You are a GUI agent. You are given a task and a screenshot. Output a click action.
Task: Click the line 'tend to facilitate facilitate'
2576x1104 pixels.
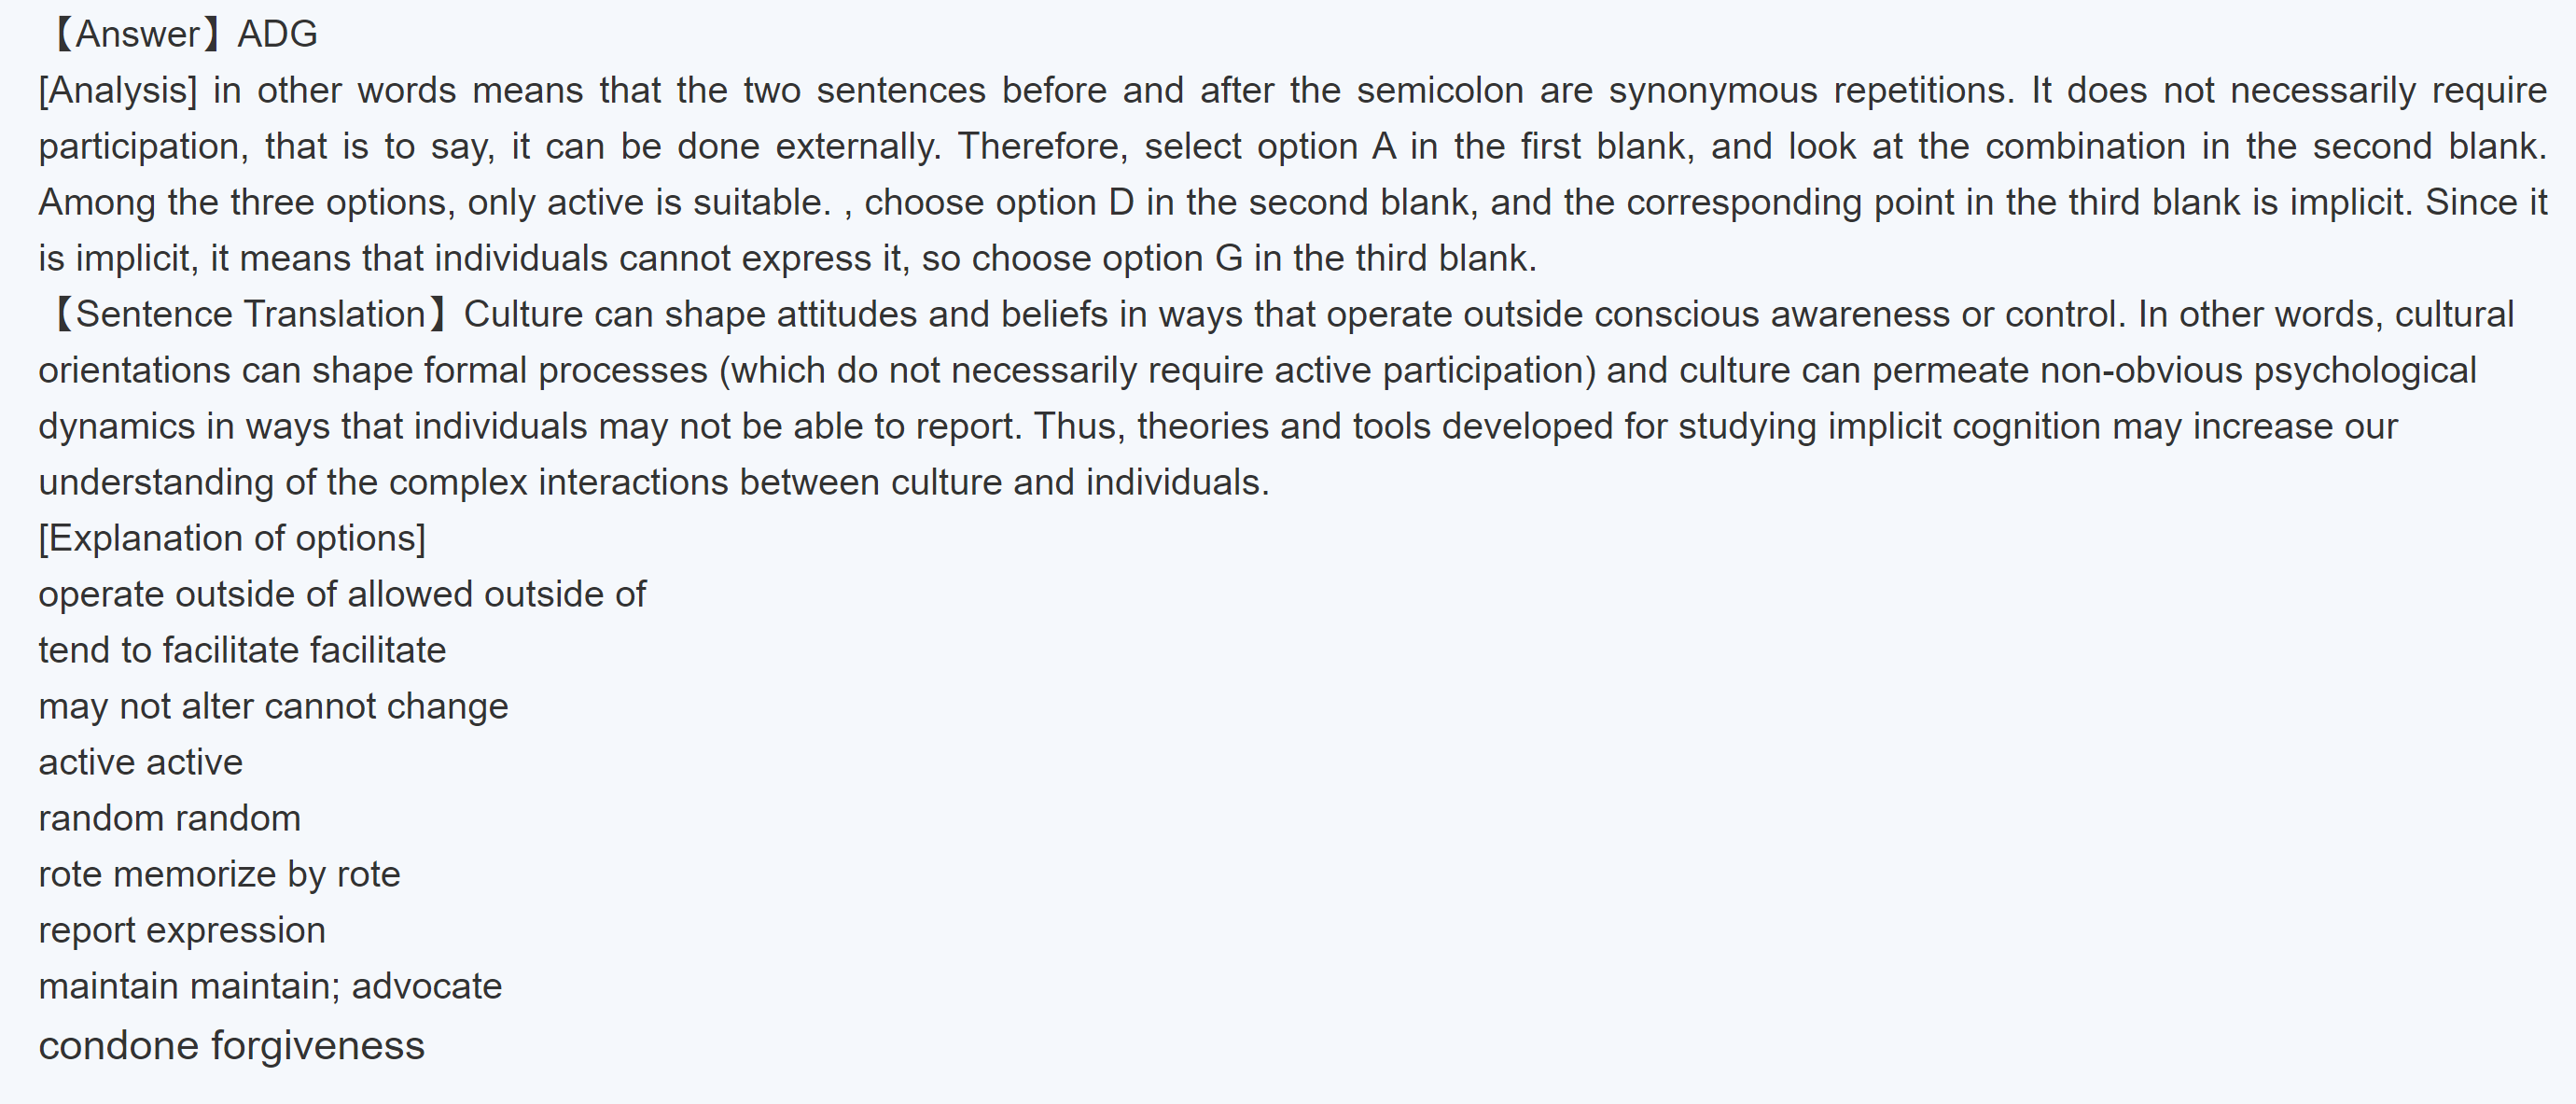[242, 651]
